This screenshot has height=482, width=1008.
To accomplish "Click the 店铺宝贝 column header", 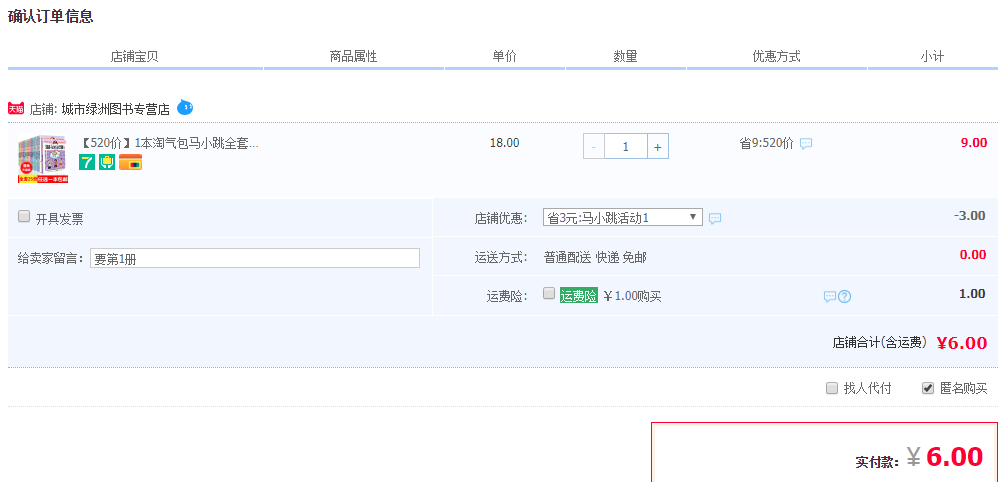I will 134,57.
